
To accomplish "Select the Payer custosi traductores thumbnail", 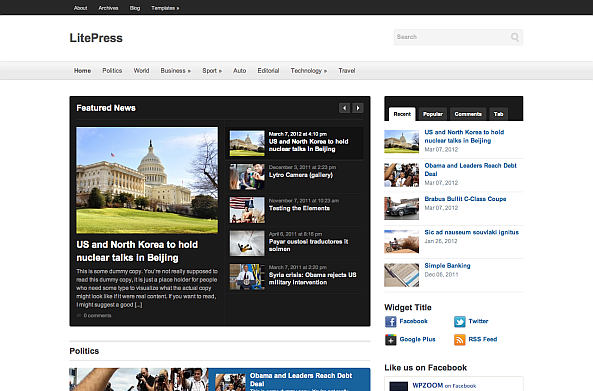I will pos(247,244).
